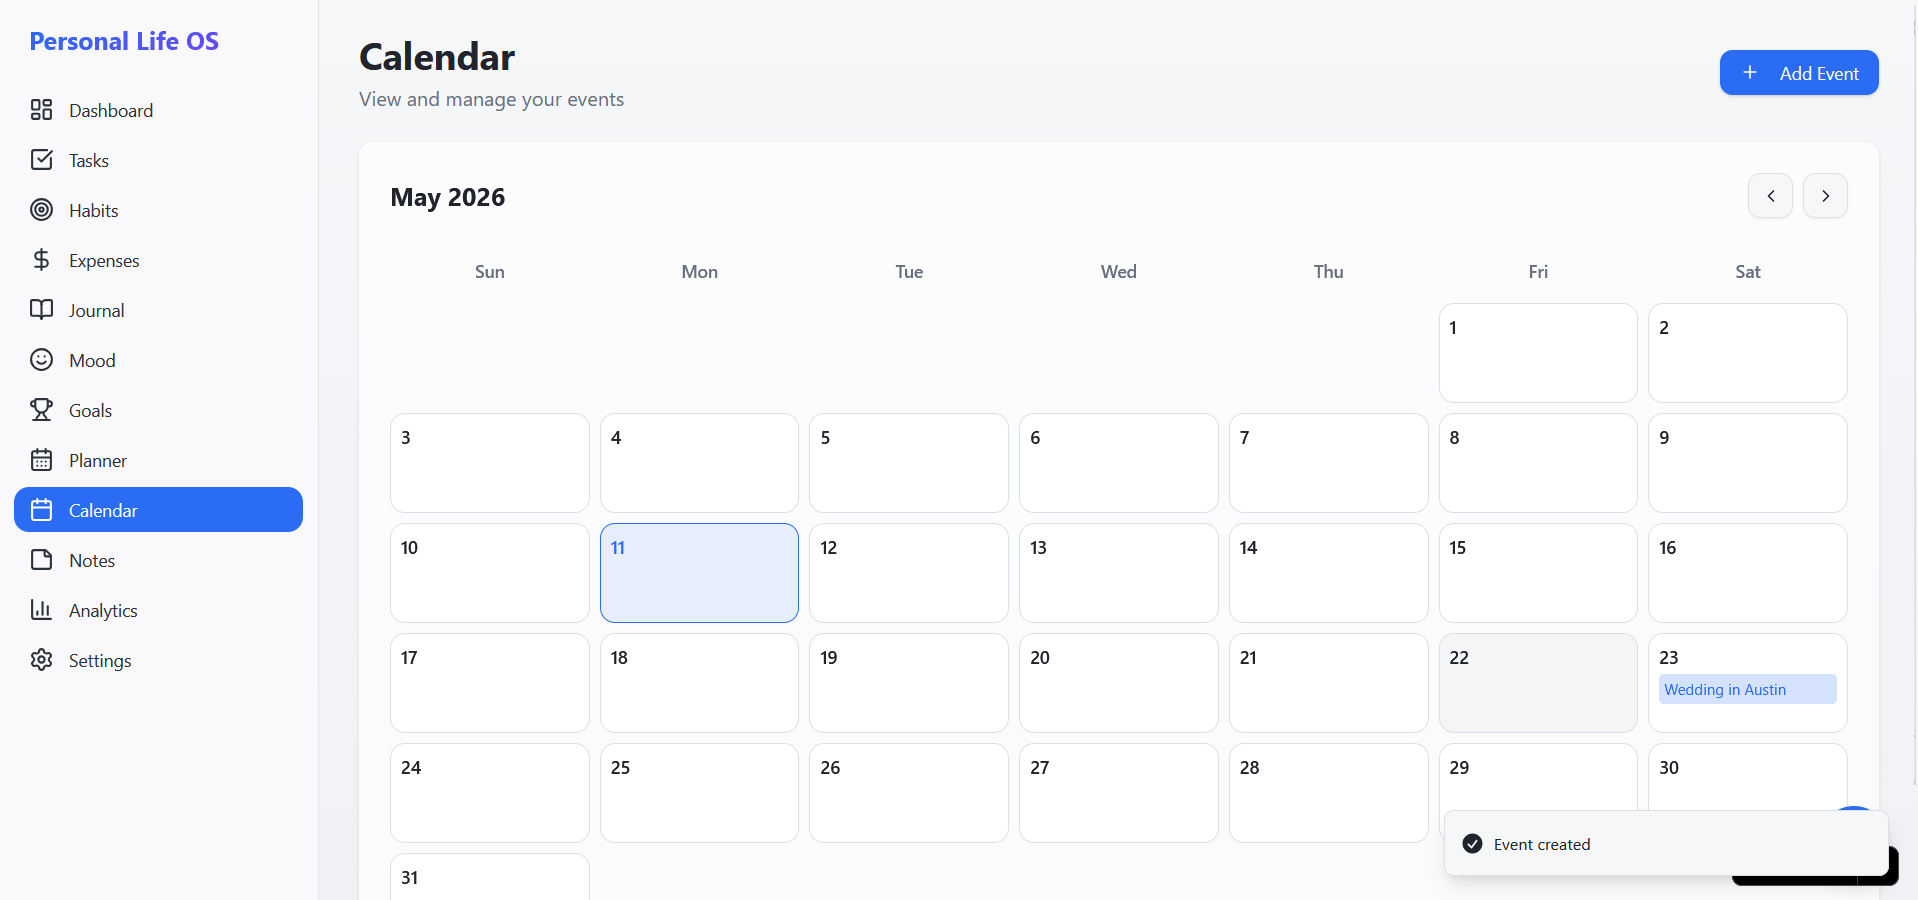Choose the May 14 day cell

click(1329, 573)
